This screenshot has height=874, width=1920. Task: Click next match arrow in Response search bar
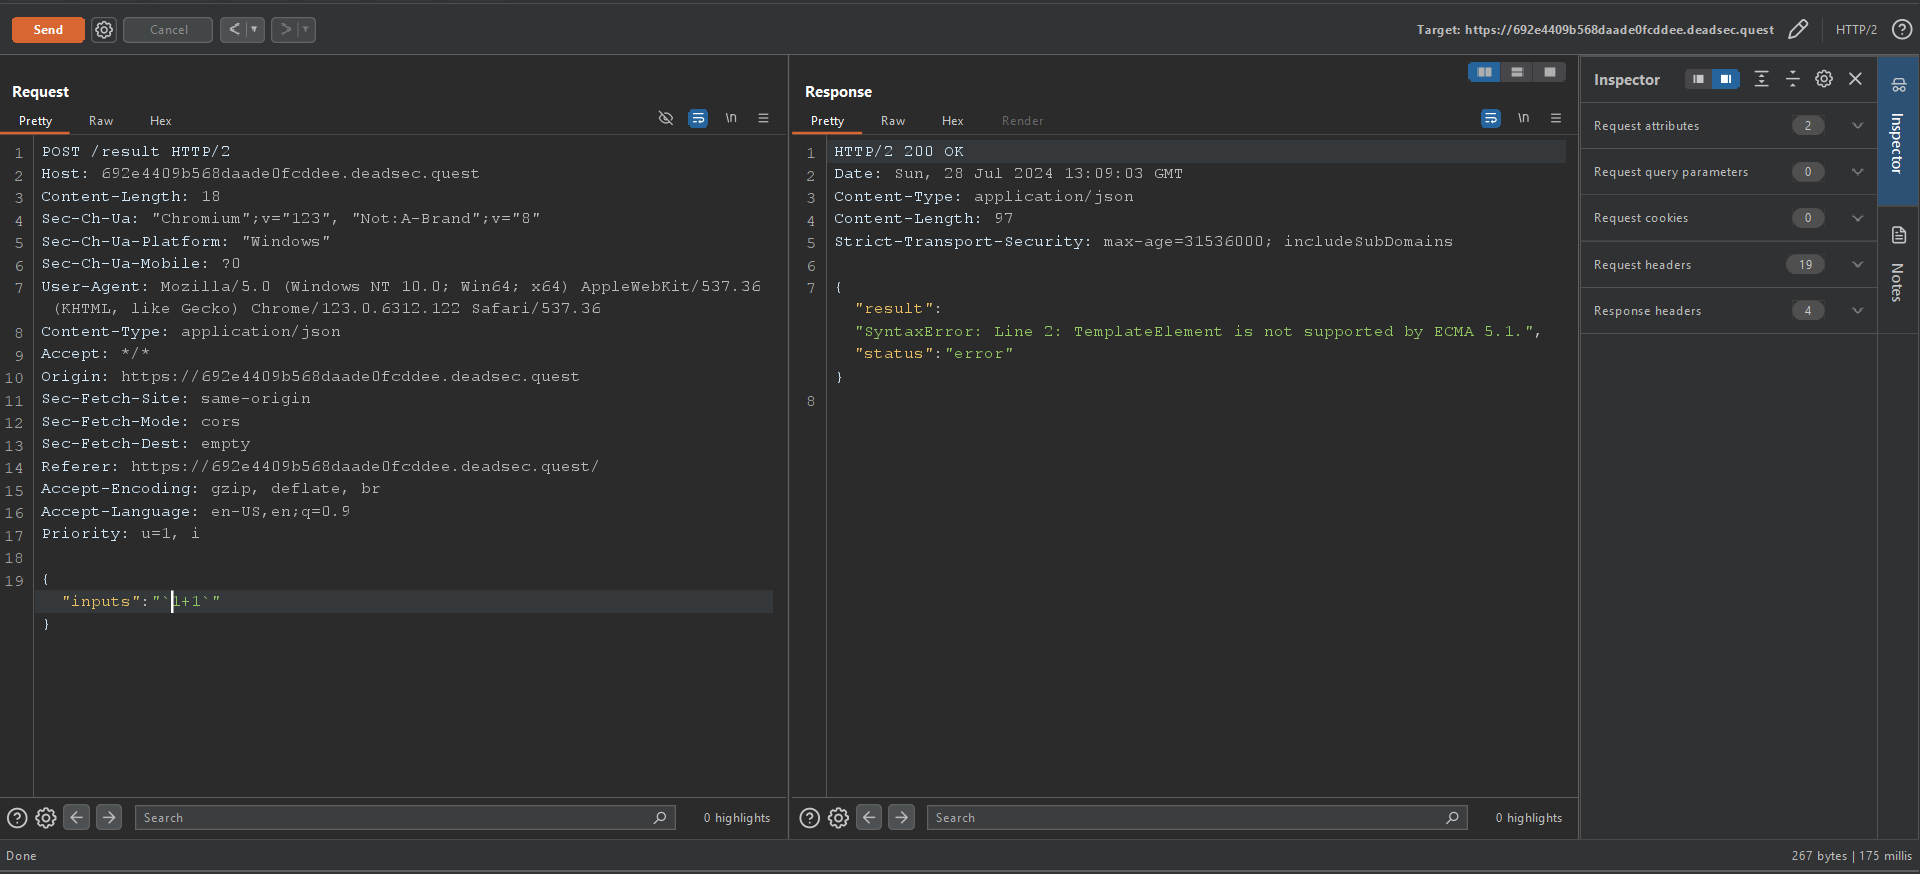[x=901, y=818]
